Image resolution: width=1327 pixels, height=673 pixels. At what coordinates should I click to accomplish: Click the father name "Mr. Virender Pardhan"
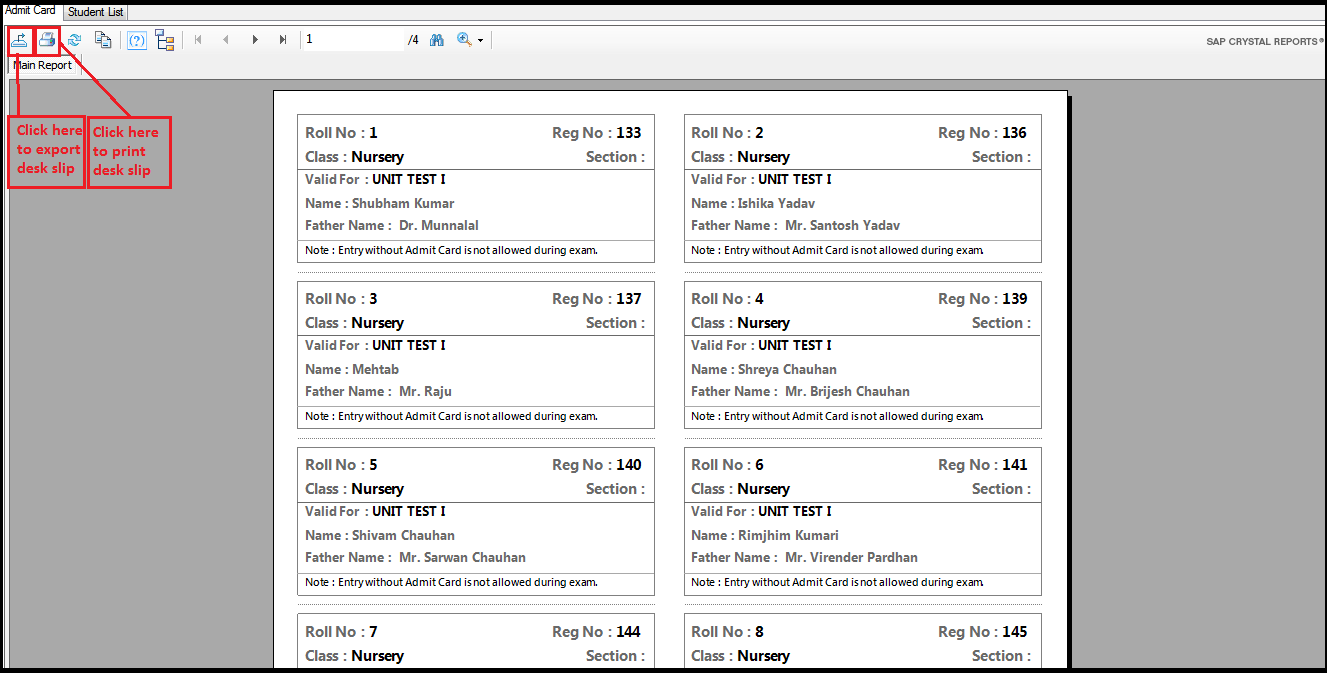pos(852,558)
